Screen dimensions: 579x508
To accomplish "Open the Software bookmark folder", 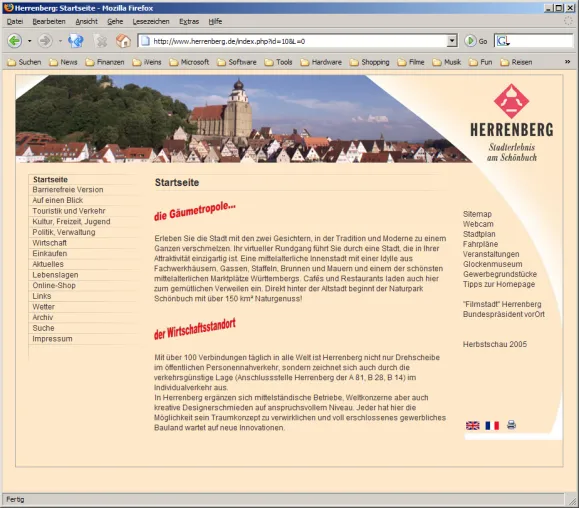I will click(237, 62).
